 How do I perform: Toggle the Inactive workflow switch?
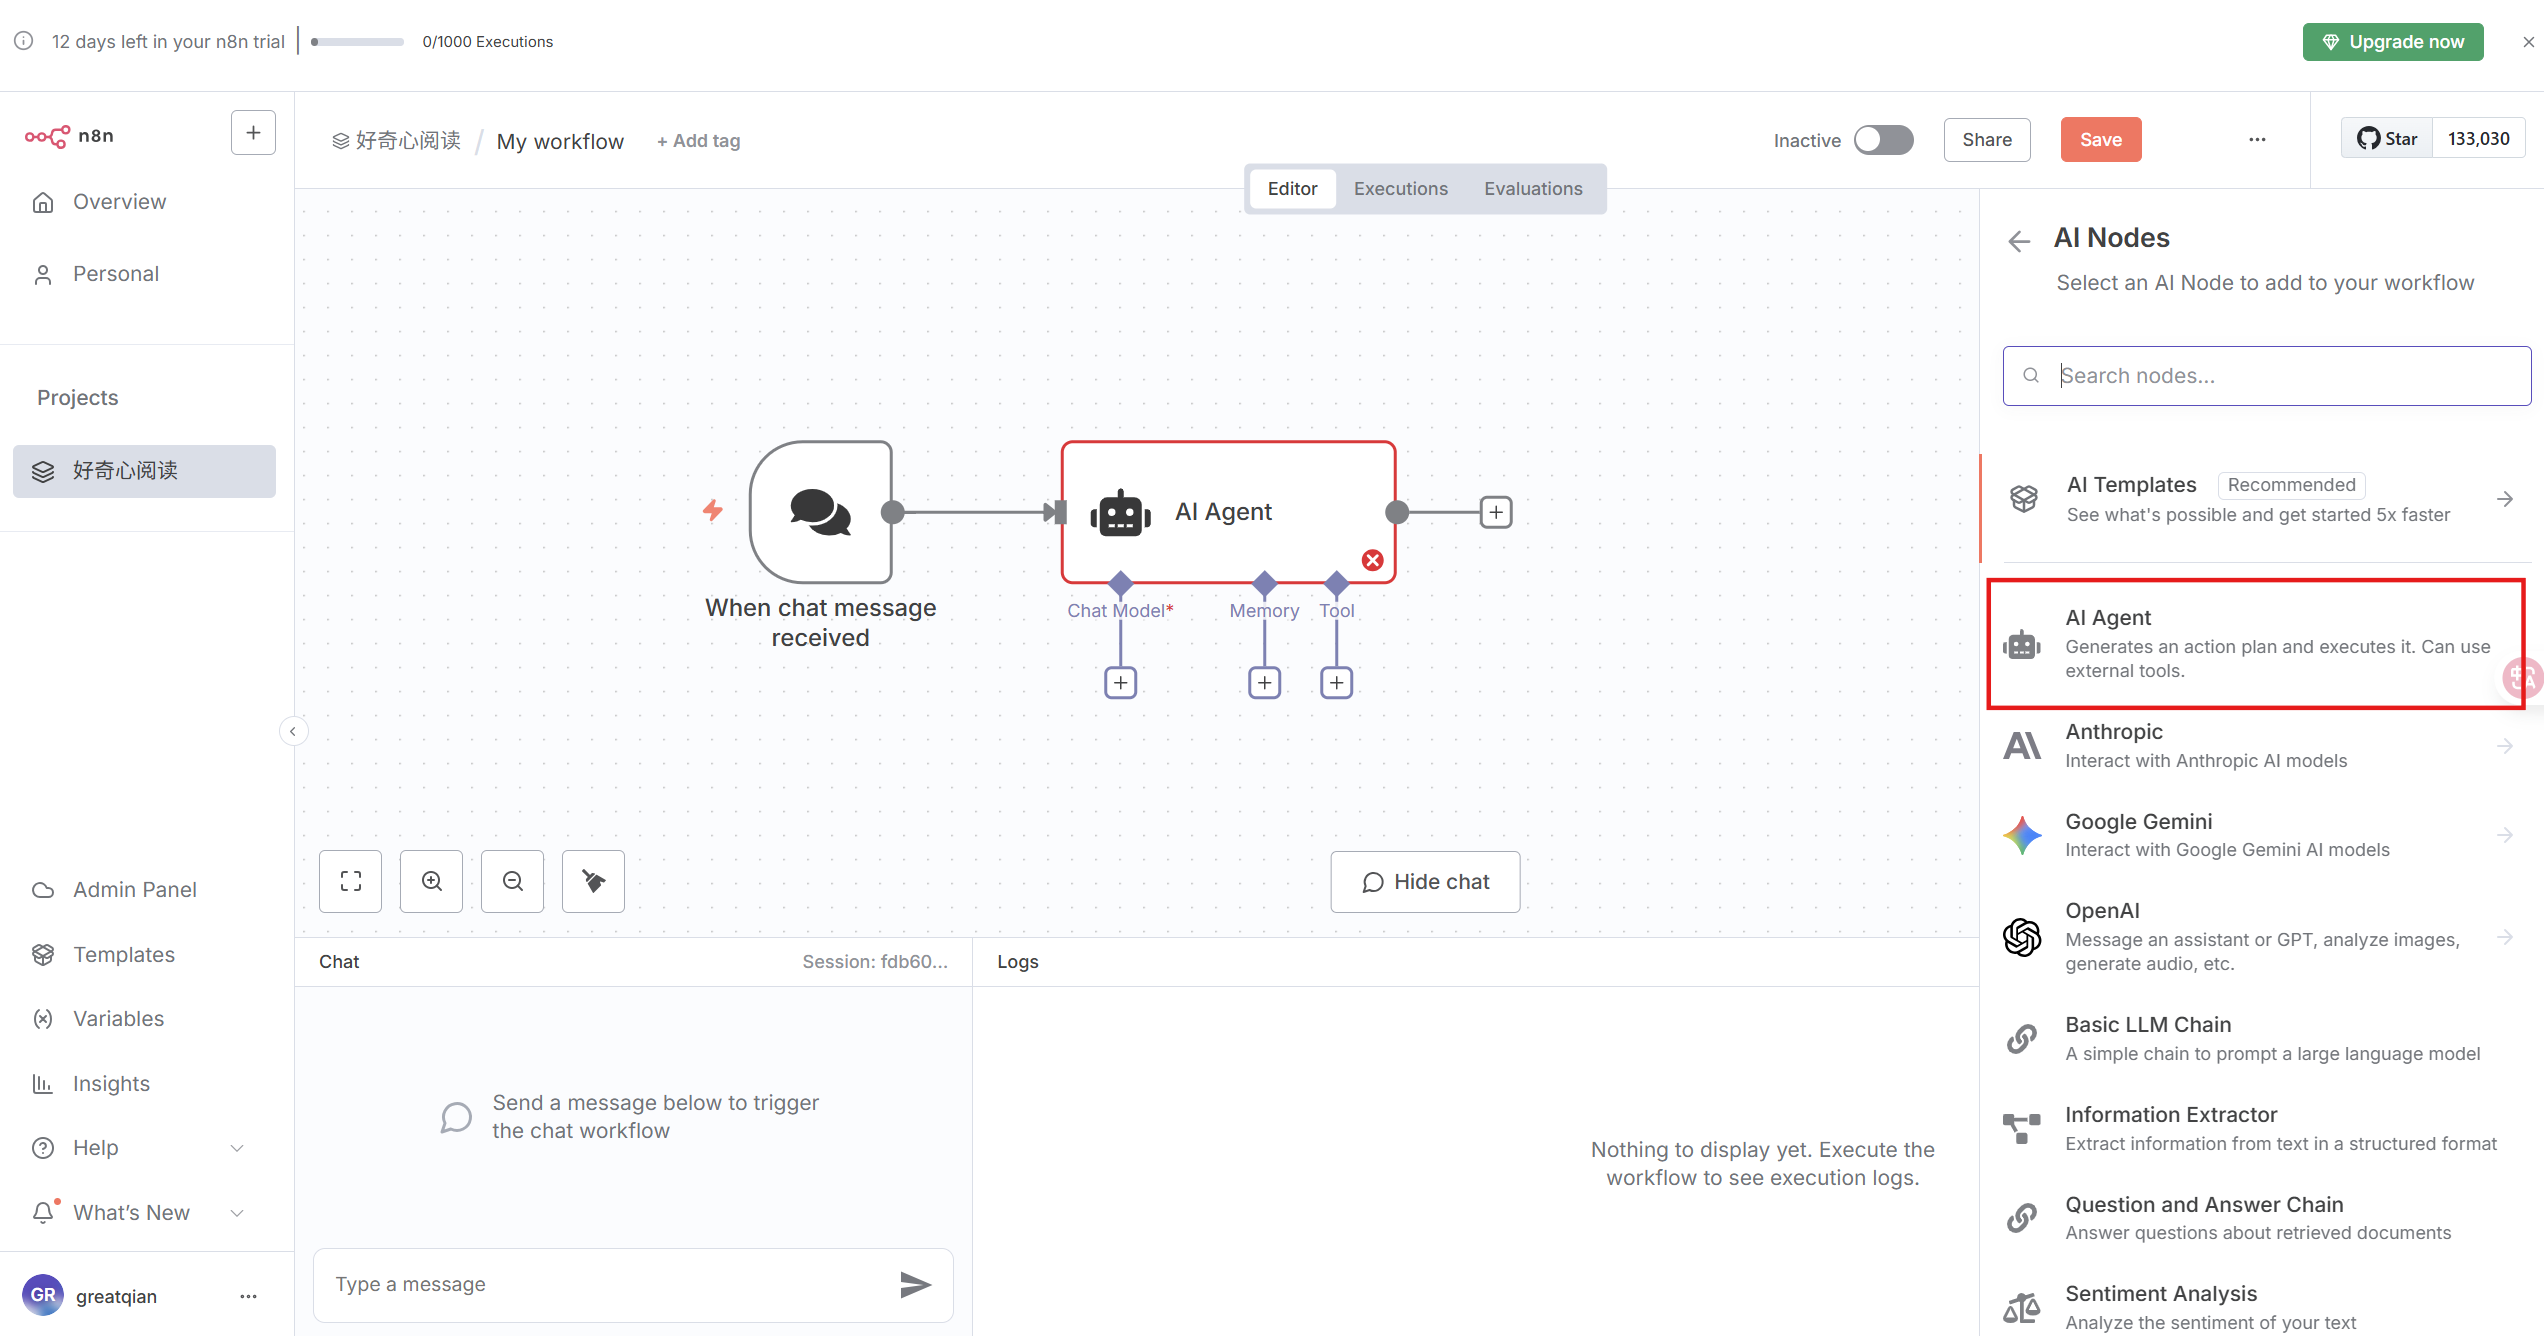click(x=1883, y=140)
